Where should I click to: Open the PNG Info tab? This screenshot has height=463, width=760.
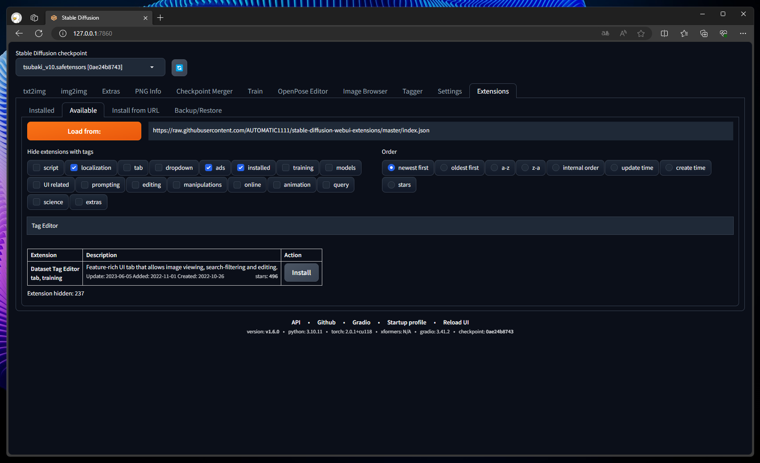coord(148,91)
